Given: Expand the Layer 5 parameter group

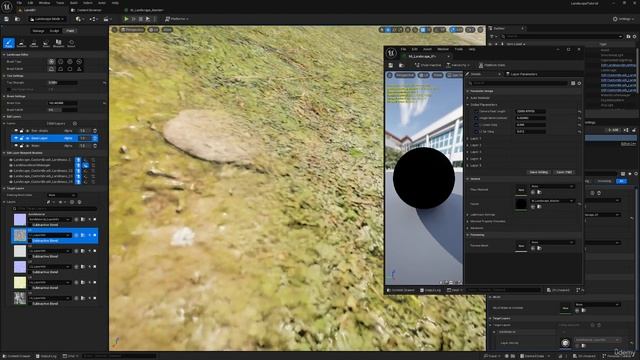Looking at the screenshot, I should point(468,165).
